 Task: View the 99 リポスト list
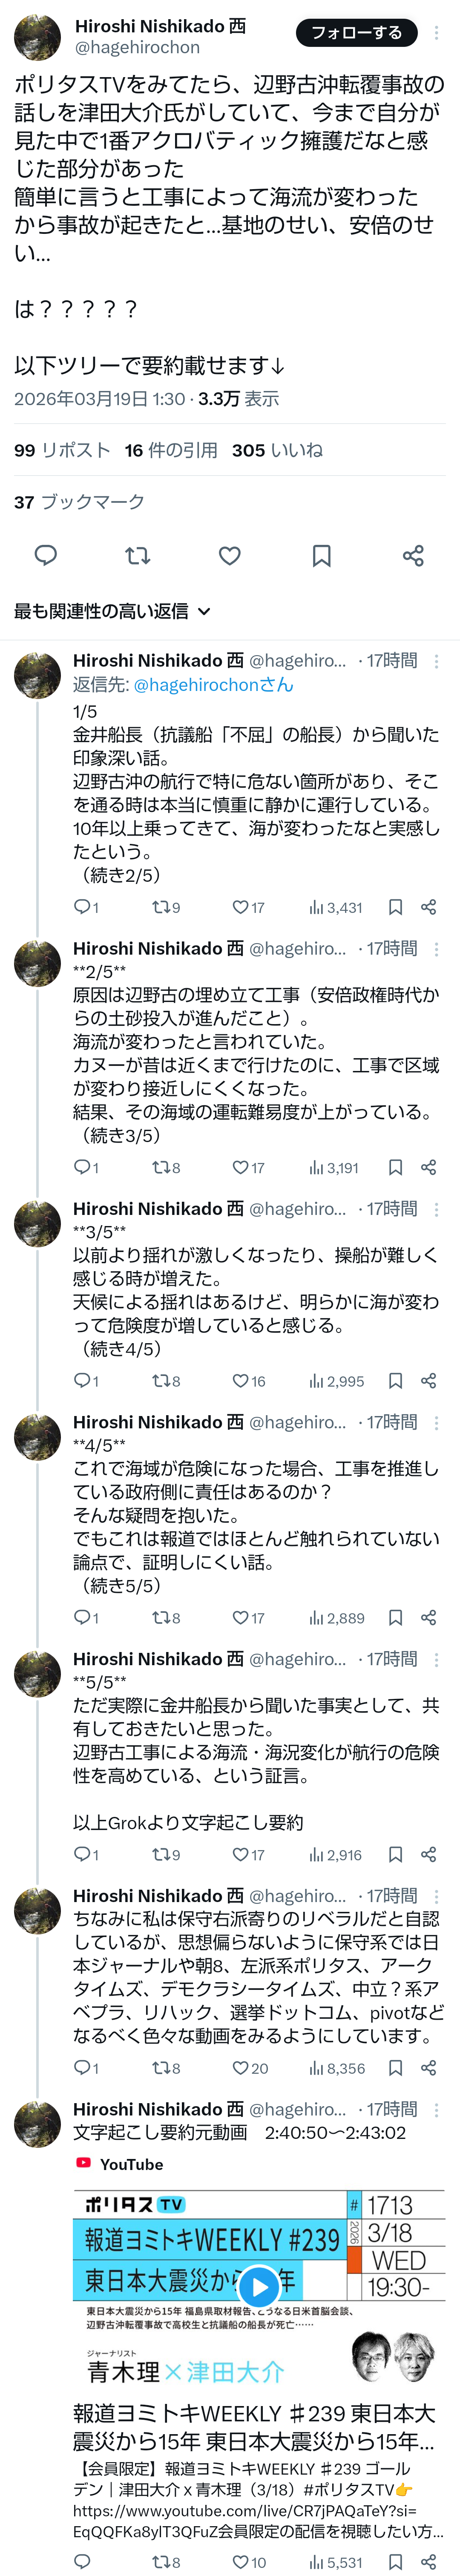pyautogui.click(x=62, y=450)
